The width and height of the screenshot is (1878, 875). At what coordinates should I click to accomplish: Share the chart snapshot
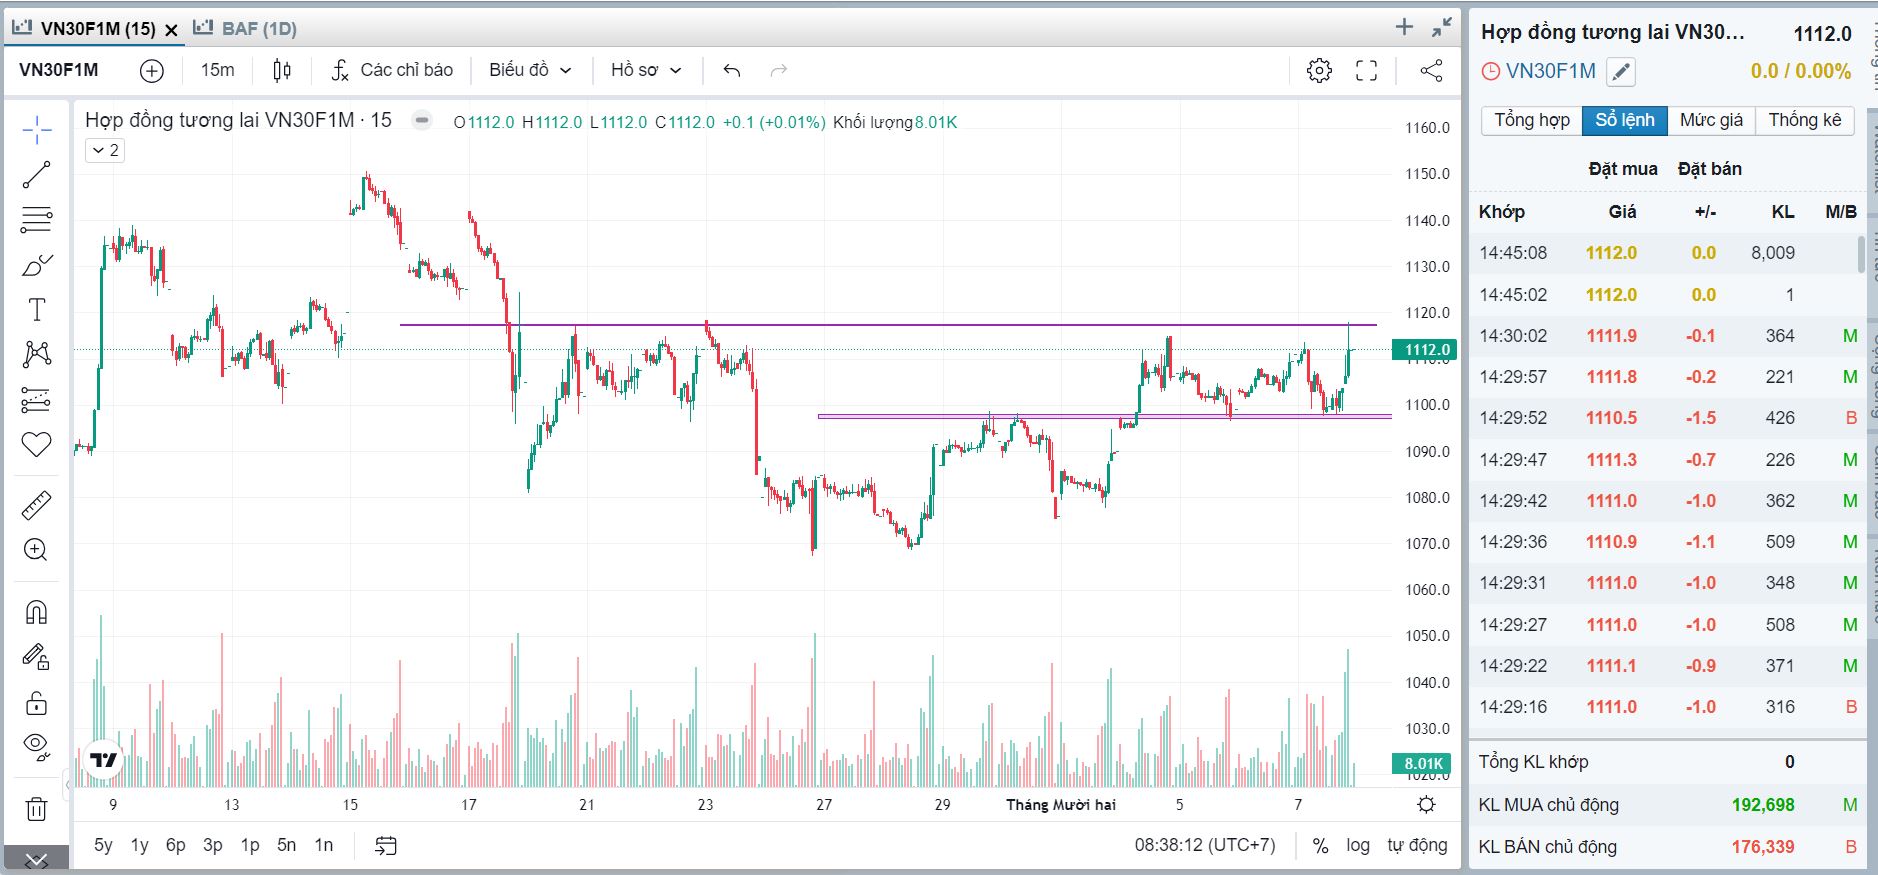[x=1431, y=70]
